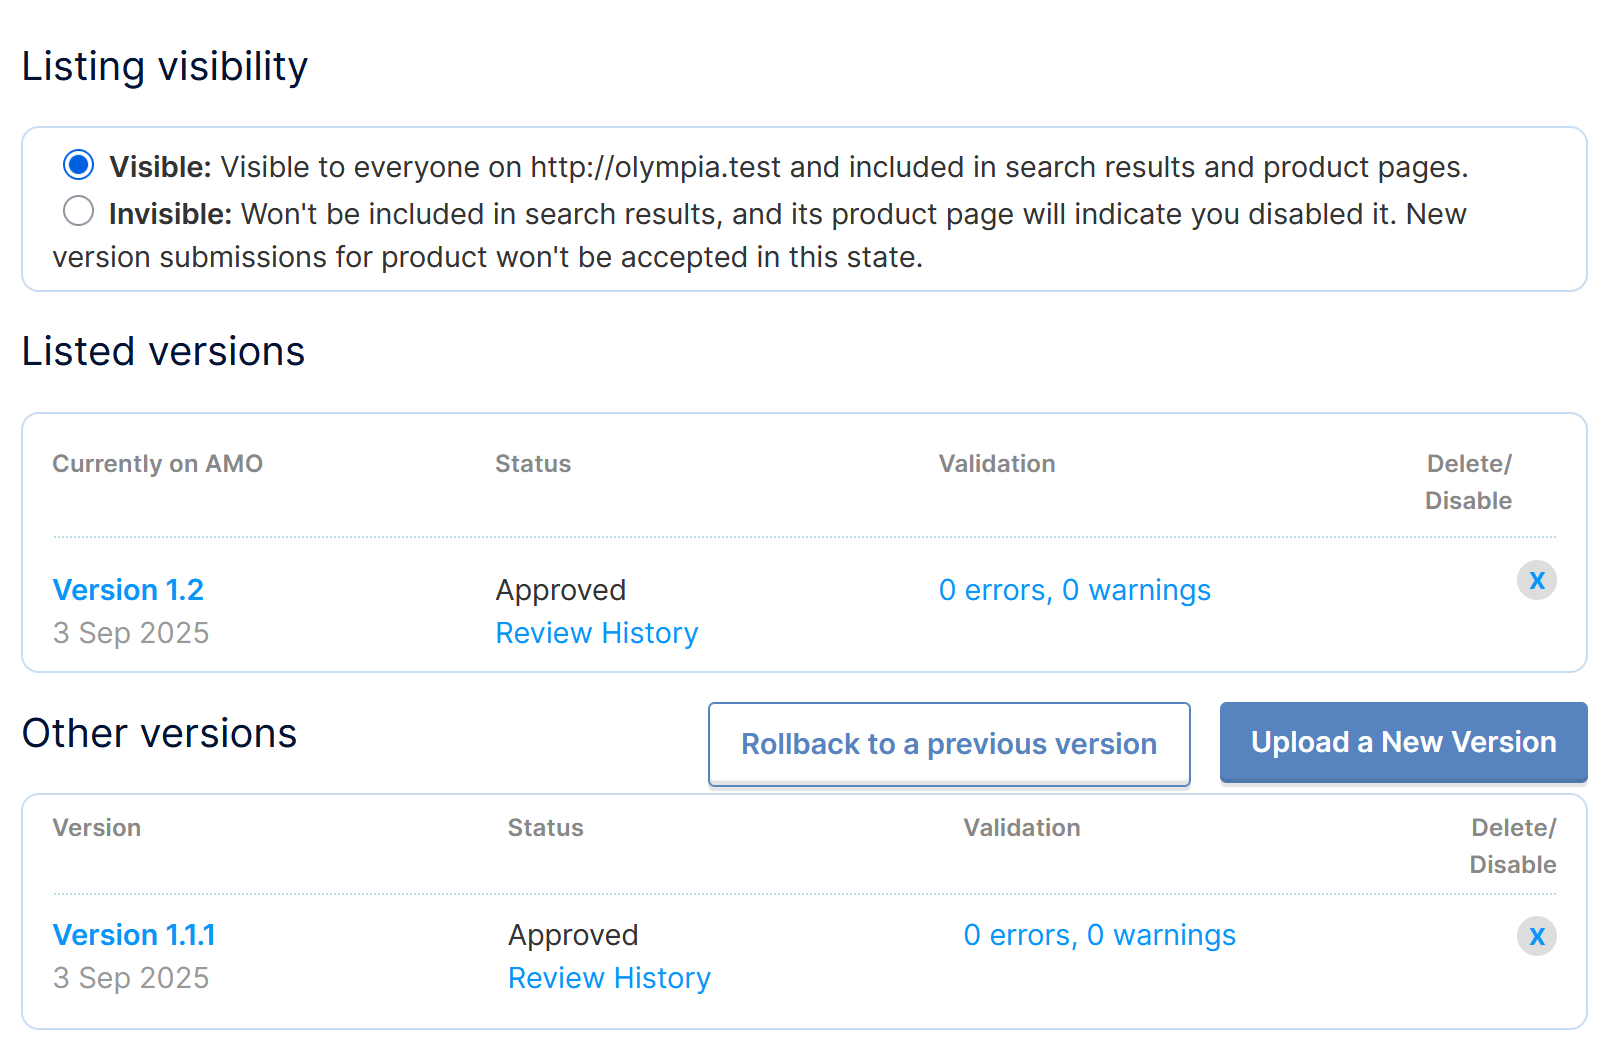Click Rollback to a previous version
Viewport: 1613px width, 1054px height.
(x=948, y=744)
